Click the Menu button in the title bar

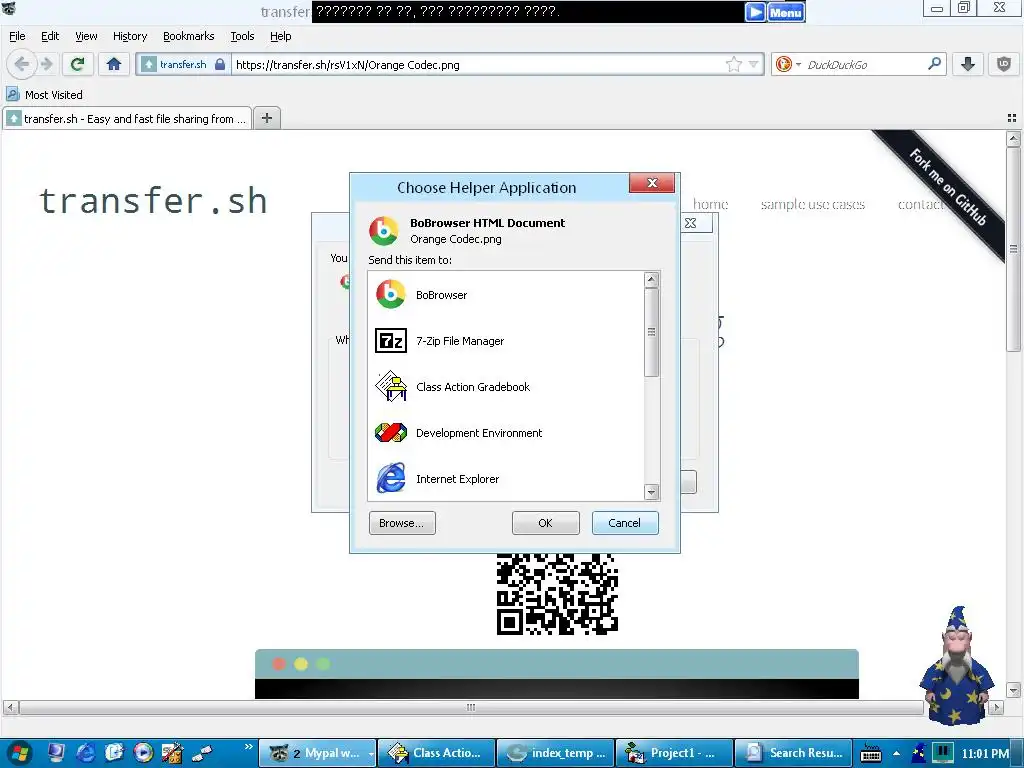786,12
